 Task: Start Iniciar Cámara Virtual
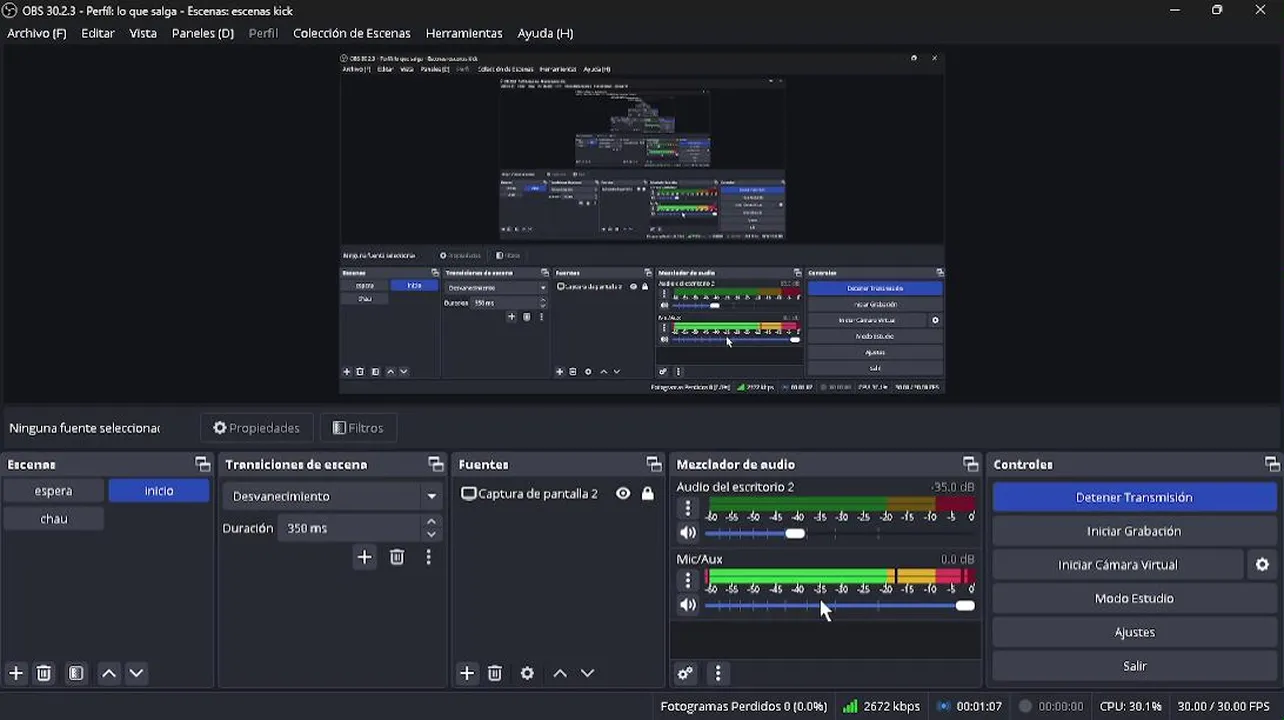(1118, 565)
